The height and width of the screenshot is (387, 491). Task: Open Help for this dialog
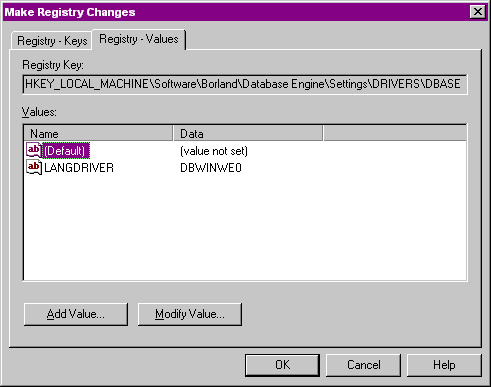444,365
